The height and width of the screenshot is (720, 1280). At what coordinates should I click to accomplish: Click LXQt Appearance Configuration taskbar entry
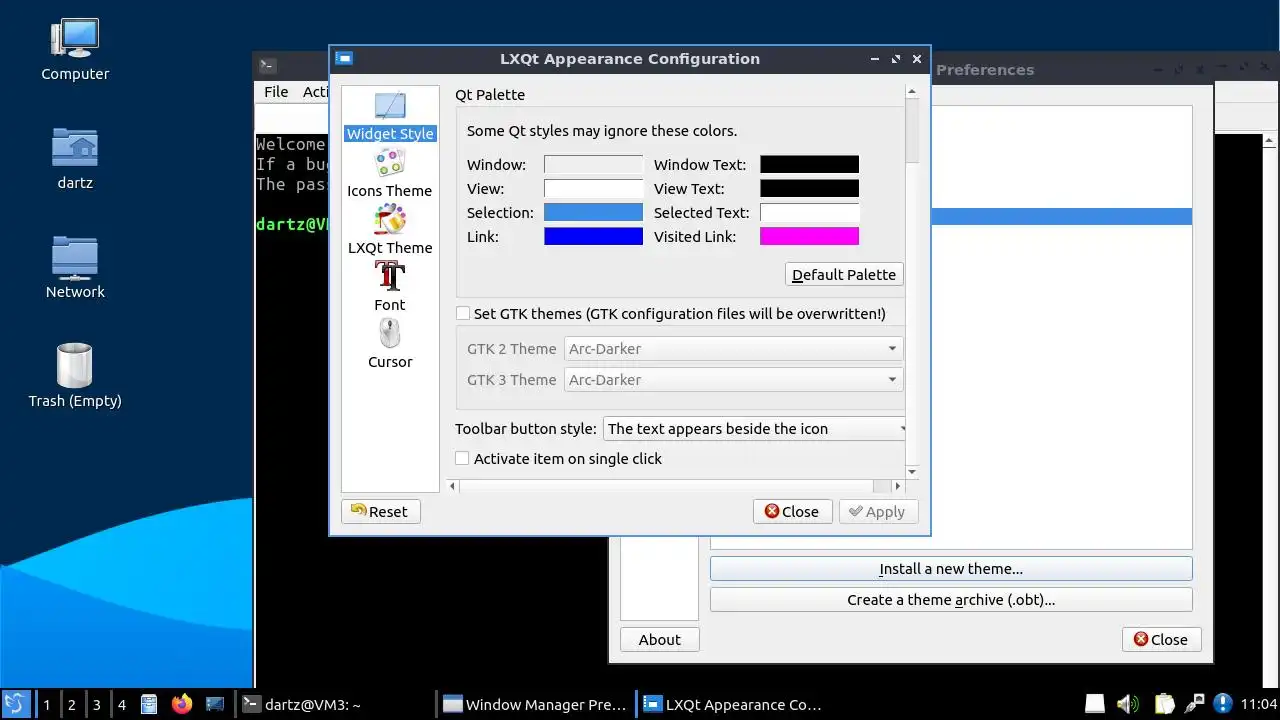click(735, 704)
